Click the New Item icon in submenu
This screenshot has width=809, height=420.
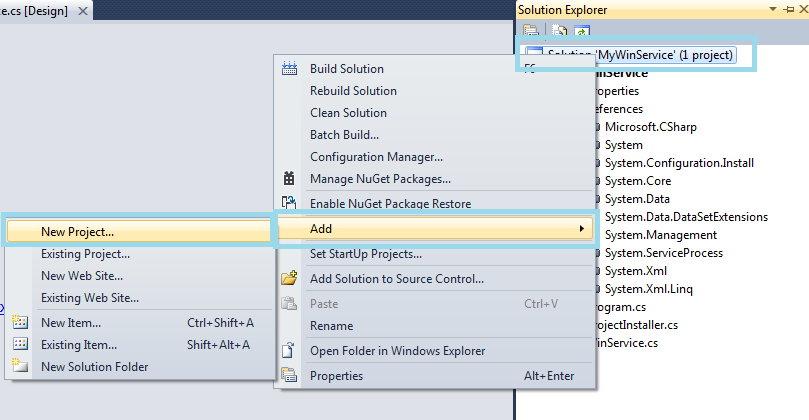(20, 323)
